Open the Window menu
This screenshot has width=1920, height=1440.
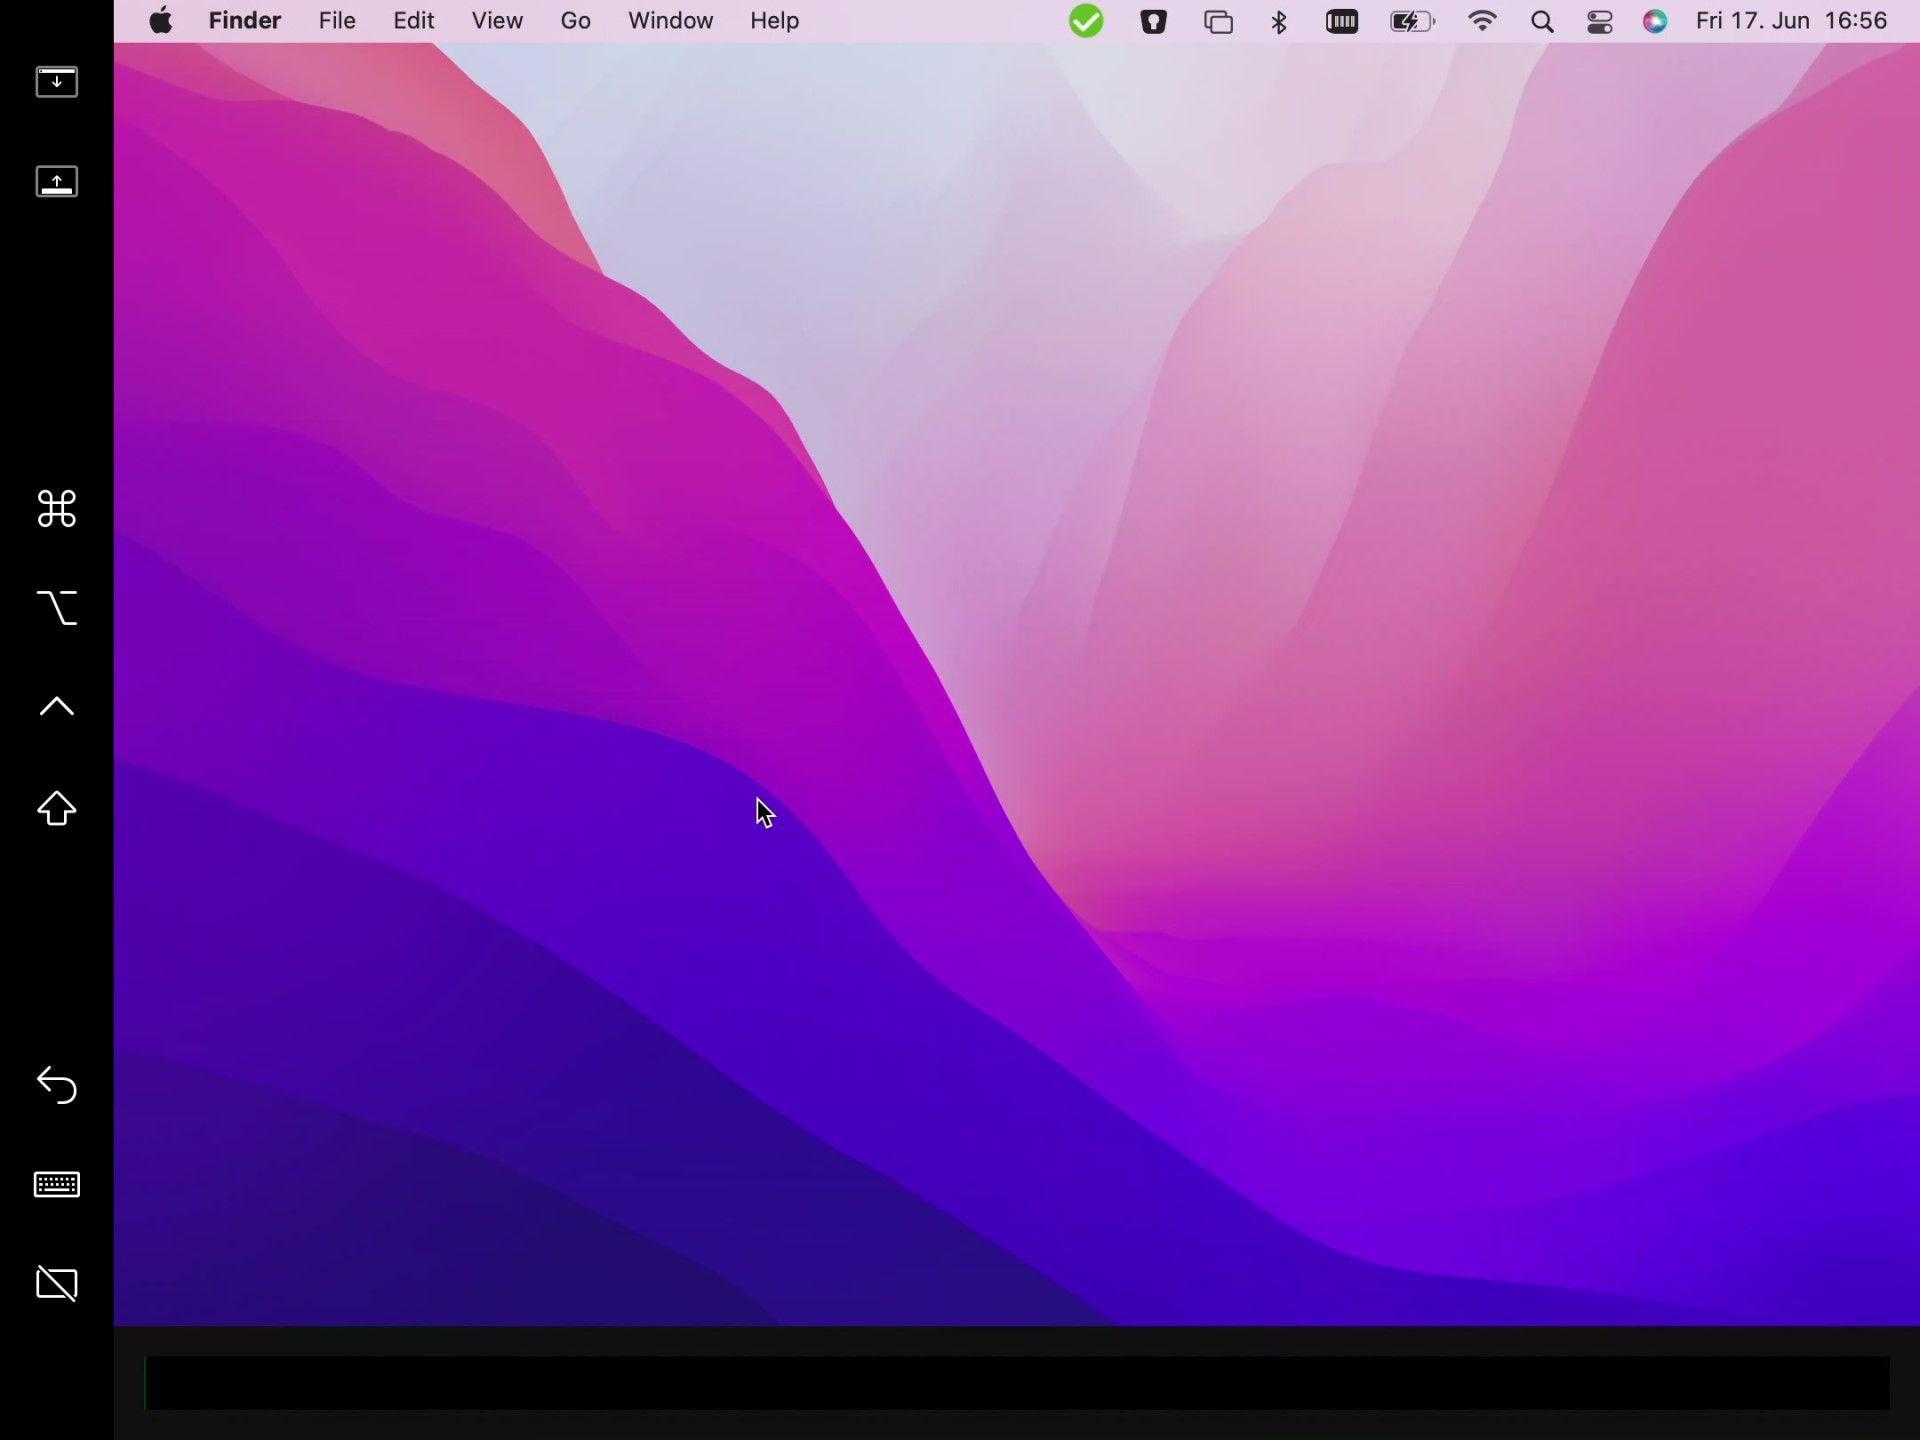point(670,21)
